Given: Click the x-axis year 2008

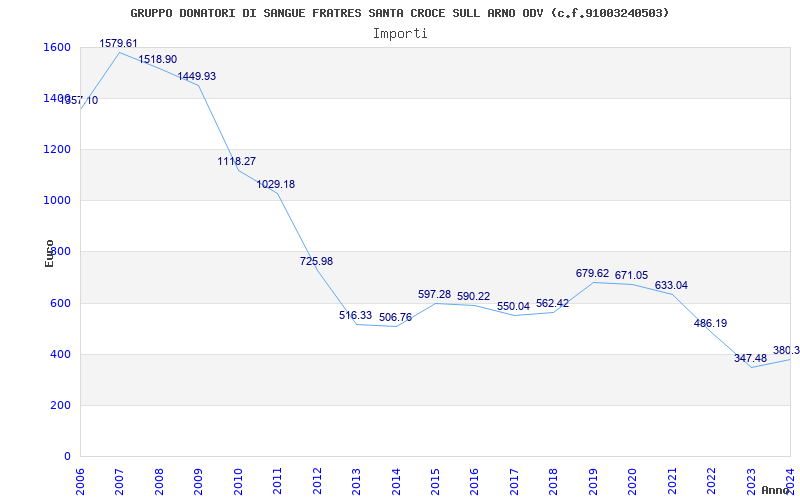Looking at the screenshot, I should click(159, 482).
